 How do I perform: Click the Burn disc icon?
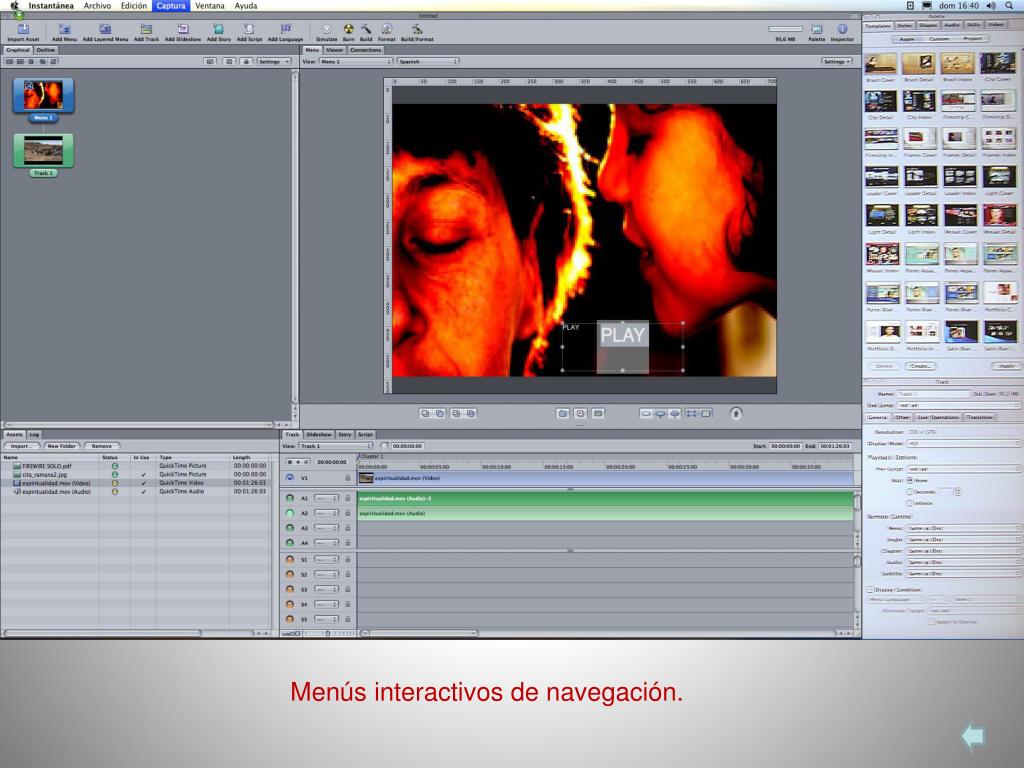pos(349,29)
